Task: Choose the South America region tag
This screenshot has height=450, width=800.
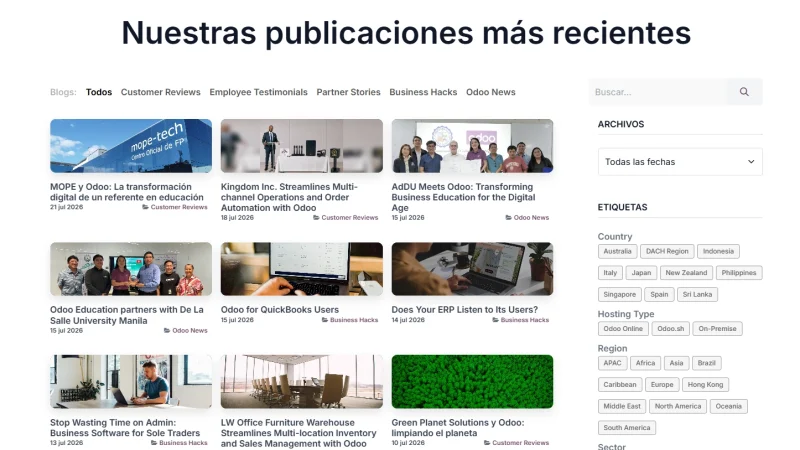Action: [x=627, y=428]
